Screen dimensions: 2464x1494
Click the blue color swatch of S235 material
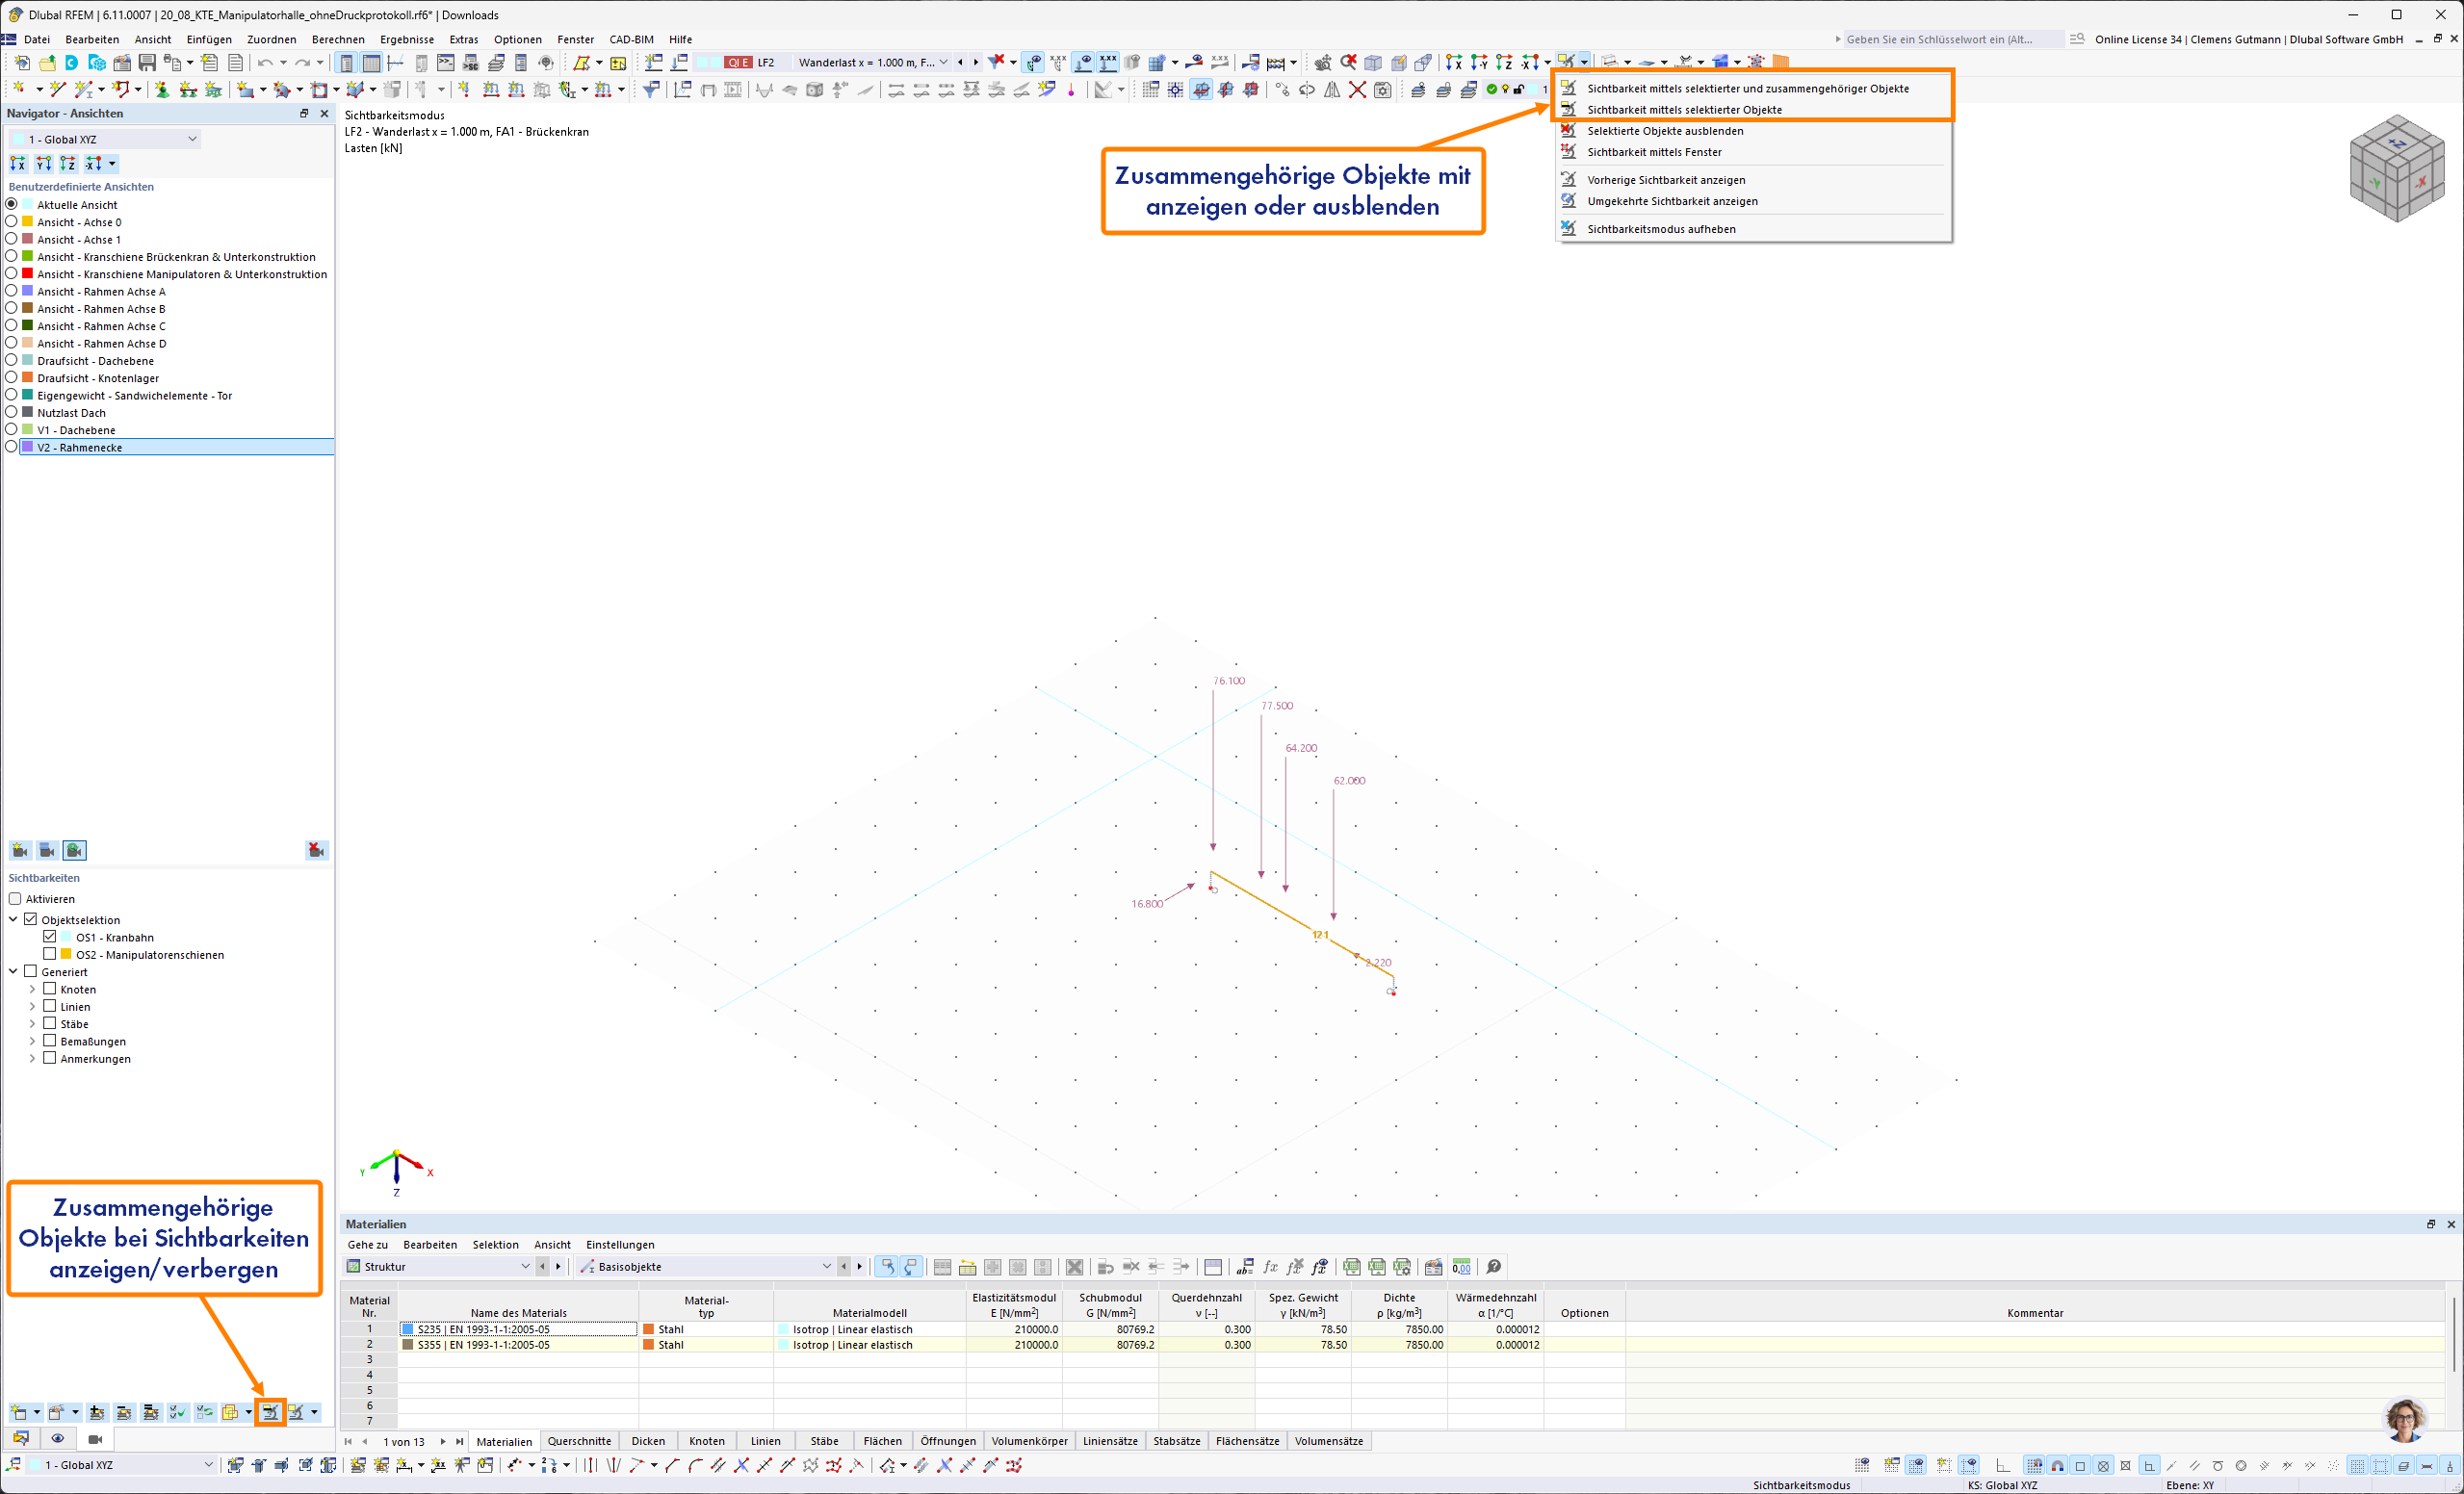click(x=407, y=1329)
